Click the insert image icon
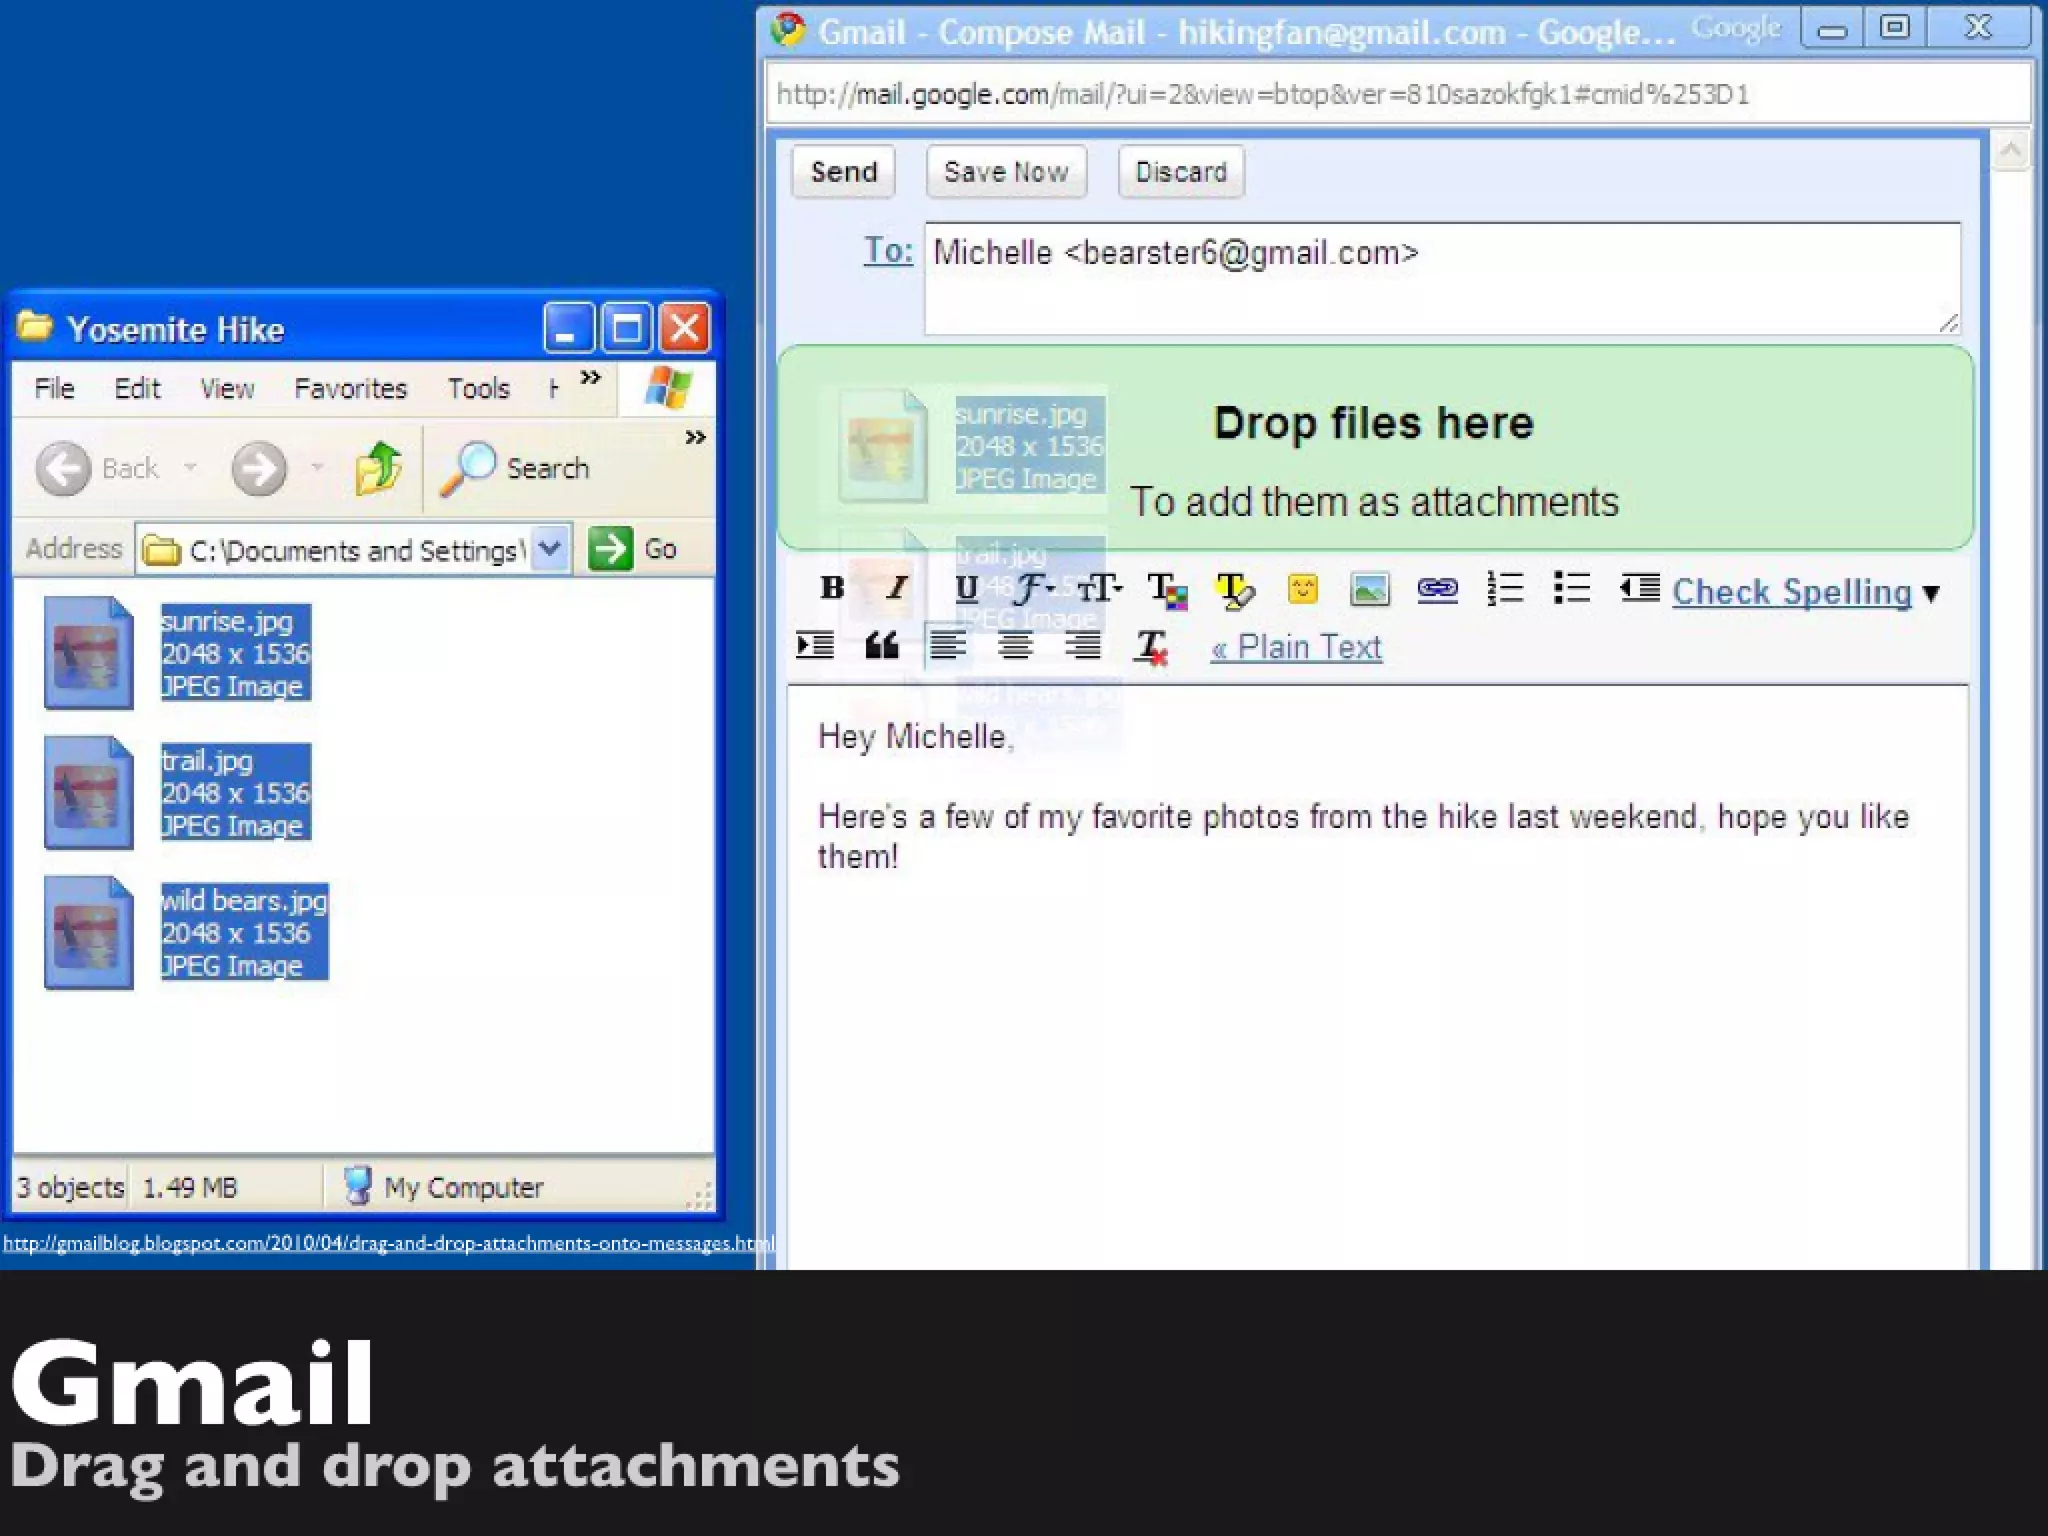Viewport: 2048px width, 1536px height. 1369,589
